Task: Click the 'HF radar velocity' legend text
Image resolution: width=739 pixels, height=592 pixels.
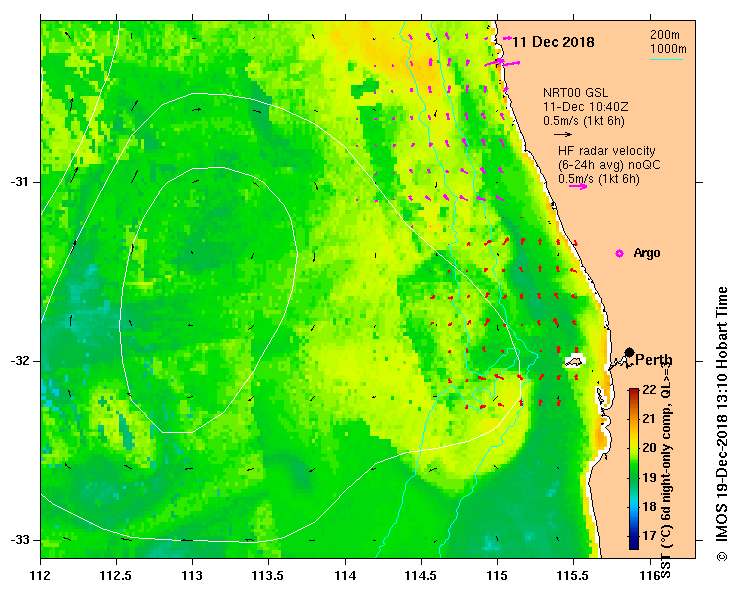Action: point(607,151)
